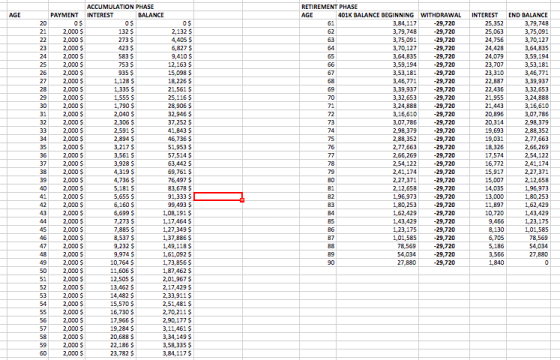Select the BALANCE header in accumulation table
560x360 pixels.
[164, 15]
